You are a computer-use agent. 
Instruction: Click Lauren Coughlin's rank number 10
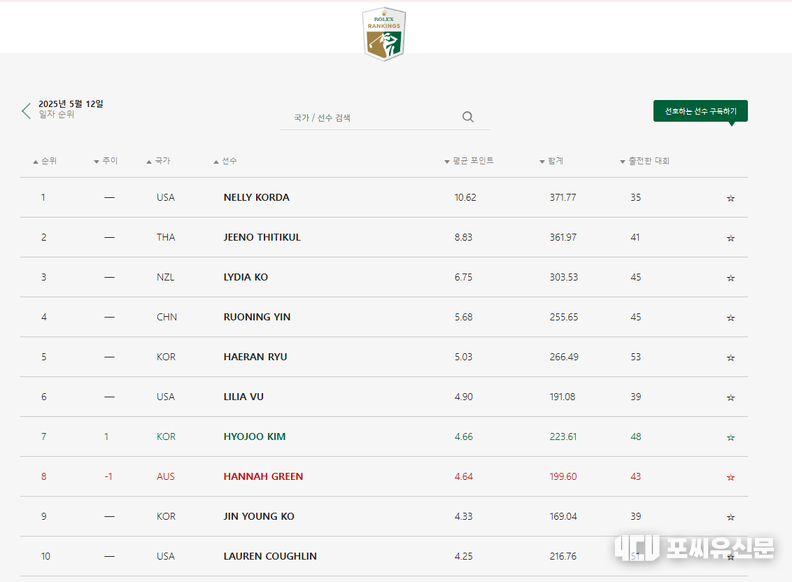45,556
